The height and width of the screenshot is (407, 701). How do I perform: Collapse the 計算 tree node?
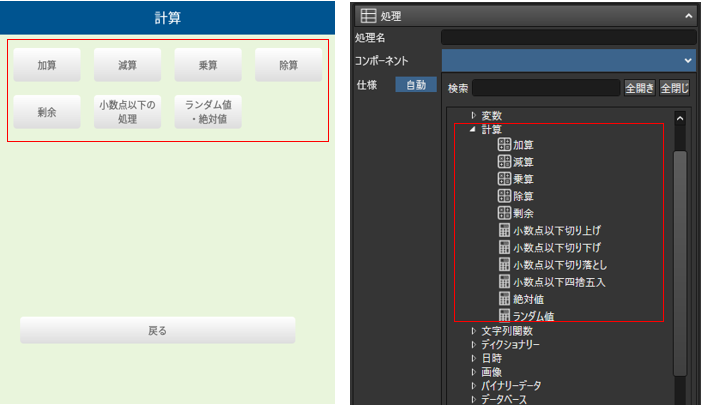(x=473, y=129)
